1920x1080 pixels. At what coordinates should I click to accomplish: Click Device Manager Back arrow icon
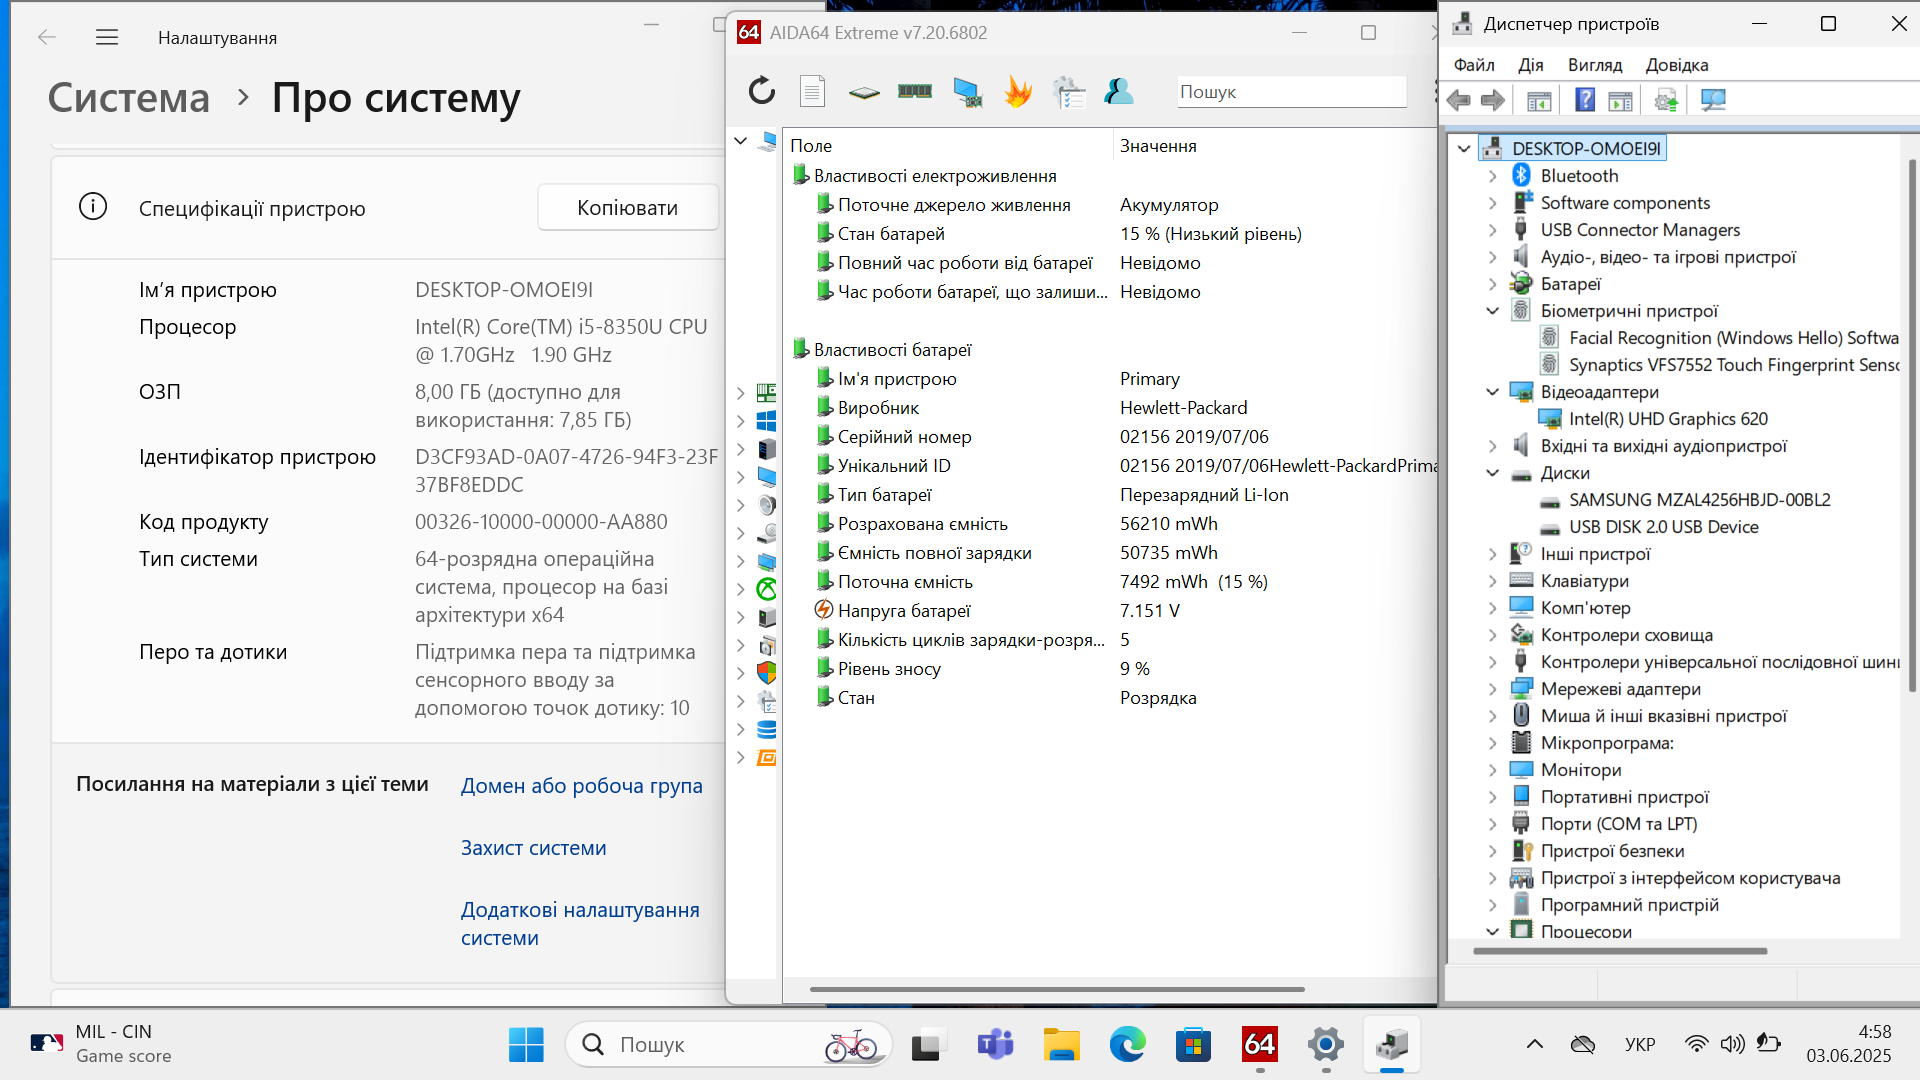[1459, 100]
